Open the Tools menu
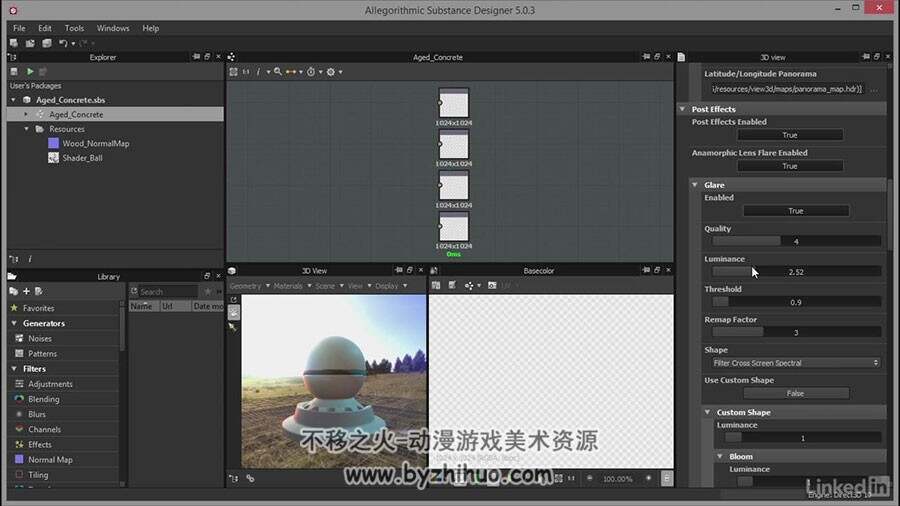 (x=74, y=28)
